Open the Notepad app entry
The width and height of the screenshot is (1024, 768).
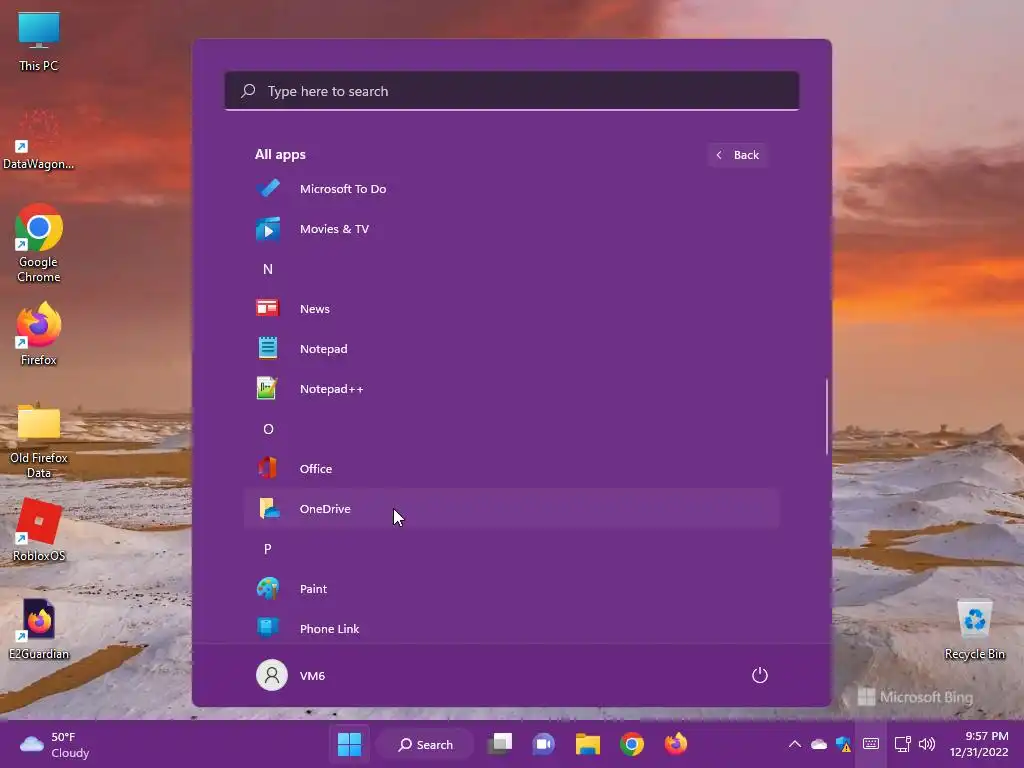coord(511,349)
